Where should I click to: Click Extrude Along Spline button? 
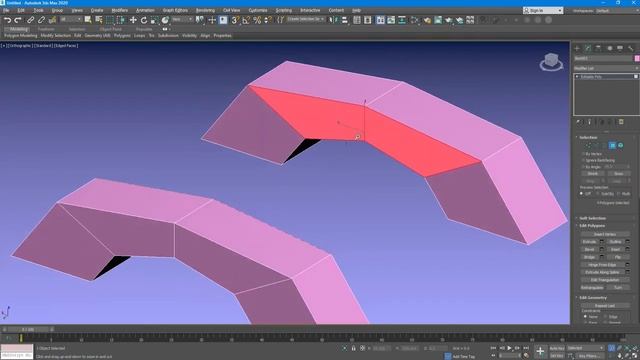pyautogui.click(x=602, y=272)
